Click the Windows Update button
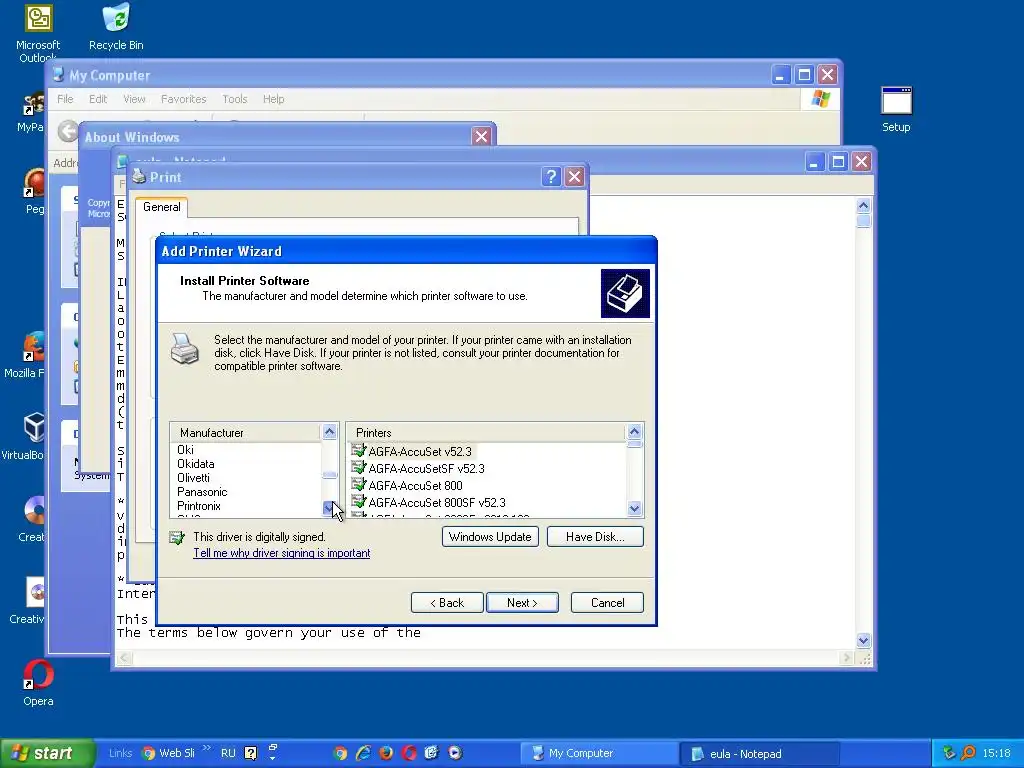Screen dimensions: 1024x768 coord(490,537)
